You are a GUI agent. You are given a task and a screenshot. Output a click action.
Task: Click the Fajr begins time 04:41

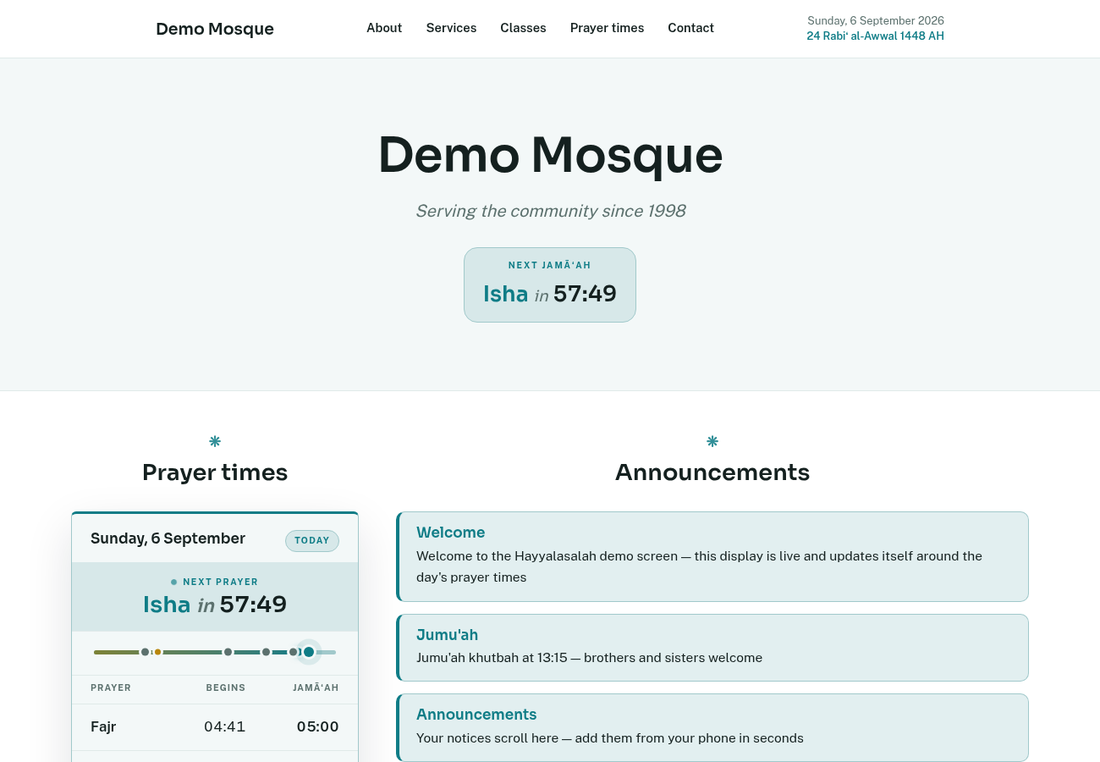pos(224,727)
